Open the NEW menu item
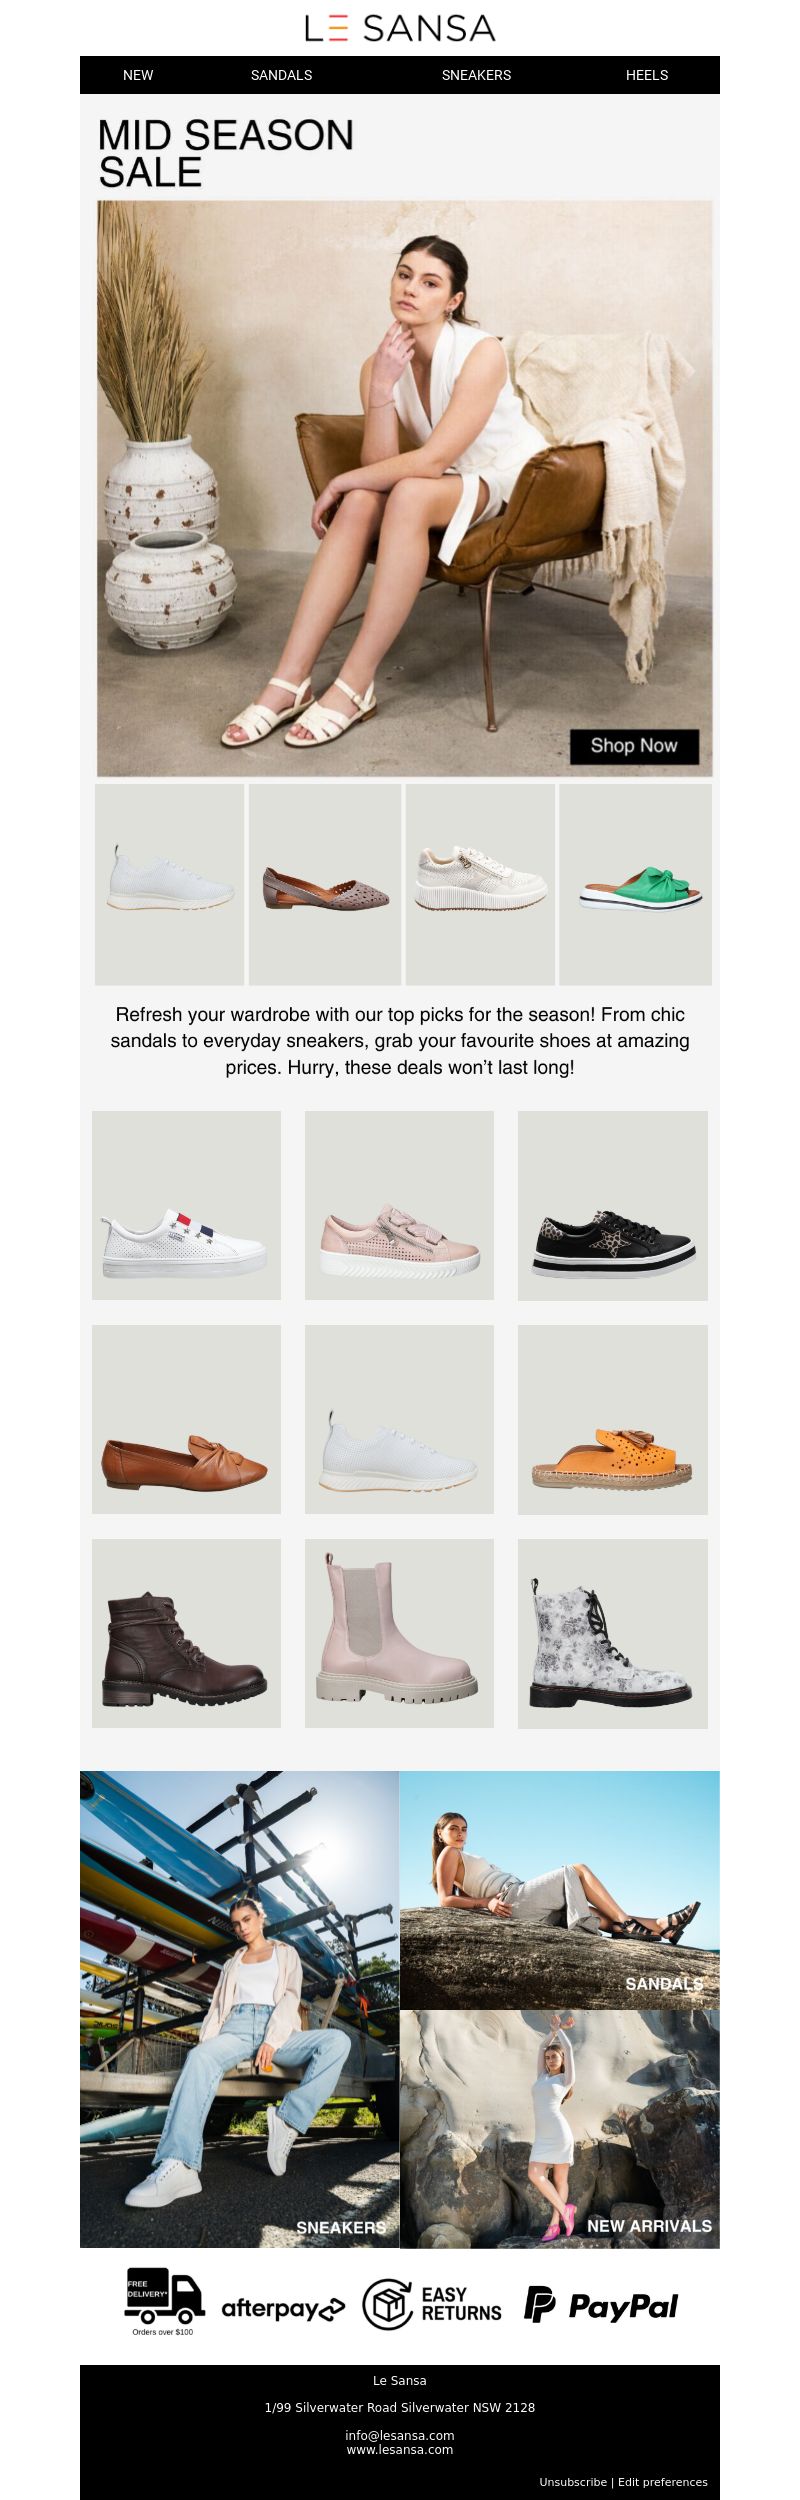Viewport: 800px width, 2500px height. [138, 75]
